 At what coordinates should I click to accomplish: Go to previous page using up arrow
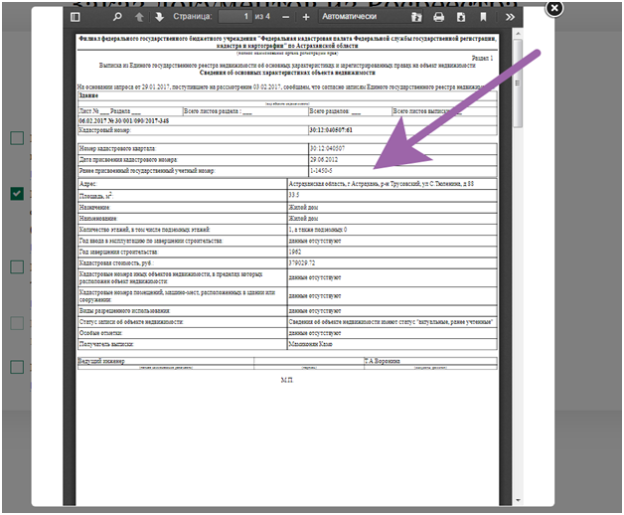coord(139,17)
